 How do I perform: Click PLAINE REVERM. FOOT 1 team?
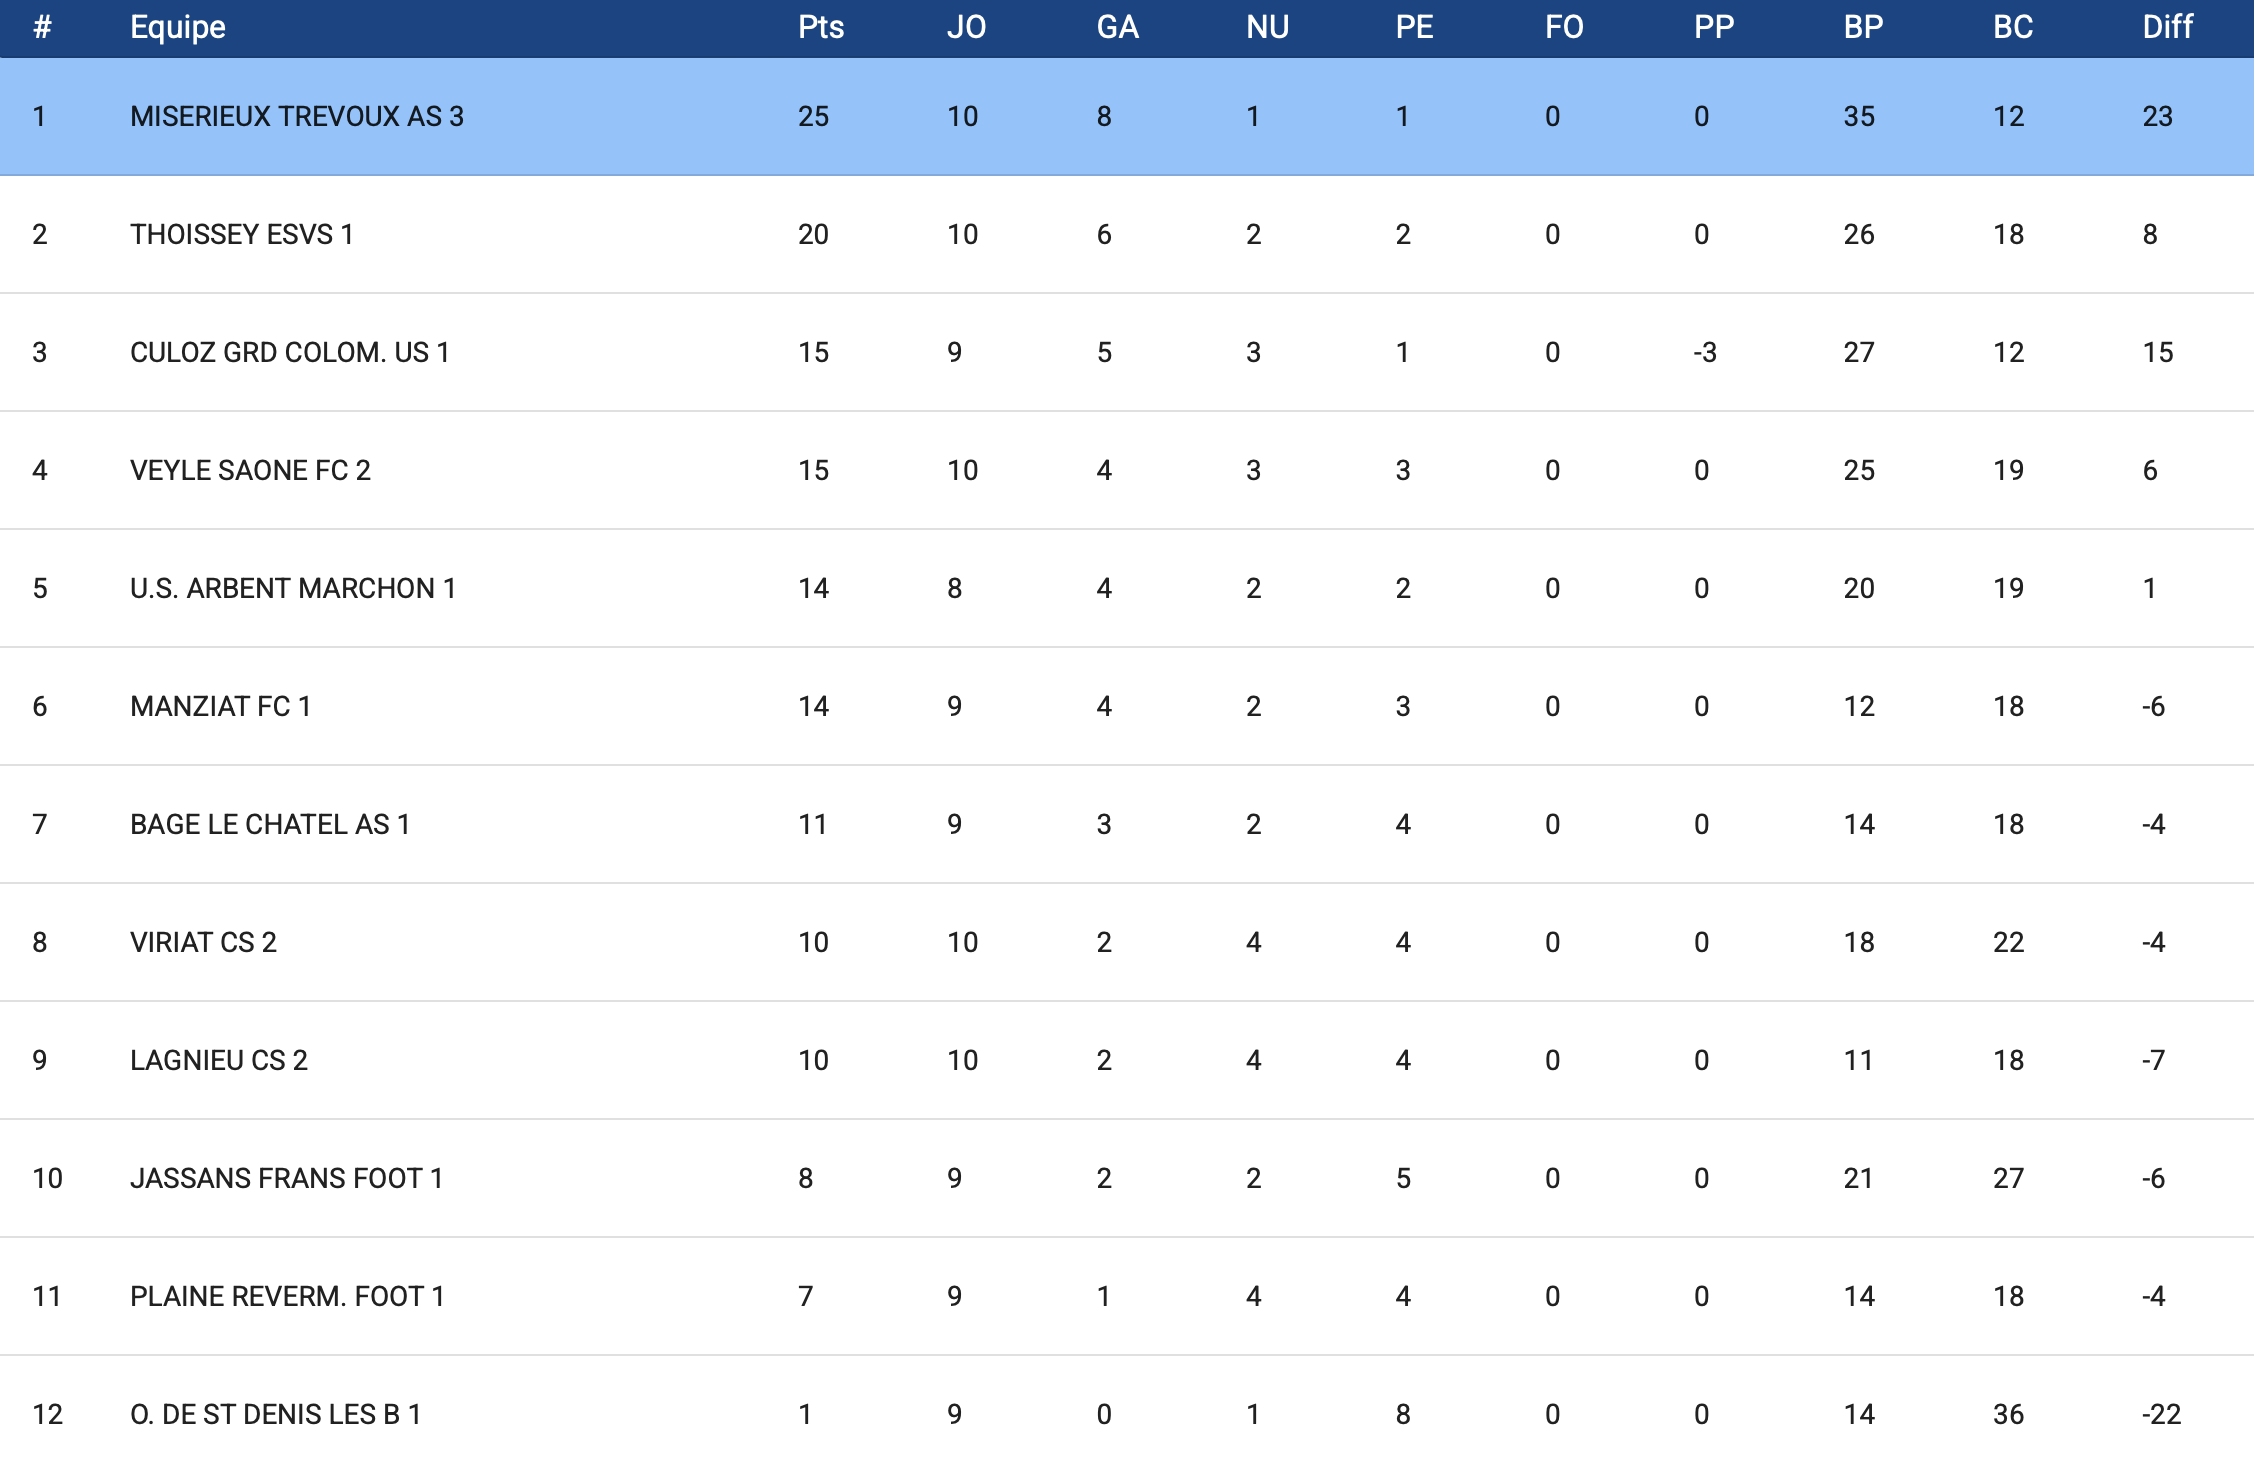pos(287,1297)
